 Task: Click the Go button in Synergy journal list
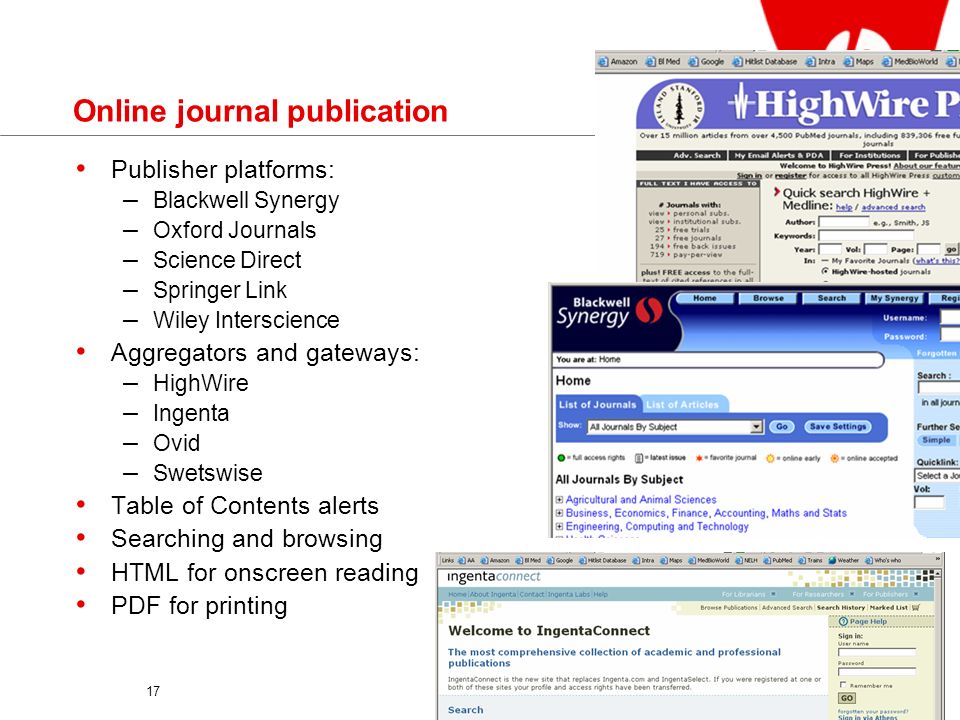(782, 427)
